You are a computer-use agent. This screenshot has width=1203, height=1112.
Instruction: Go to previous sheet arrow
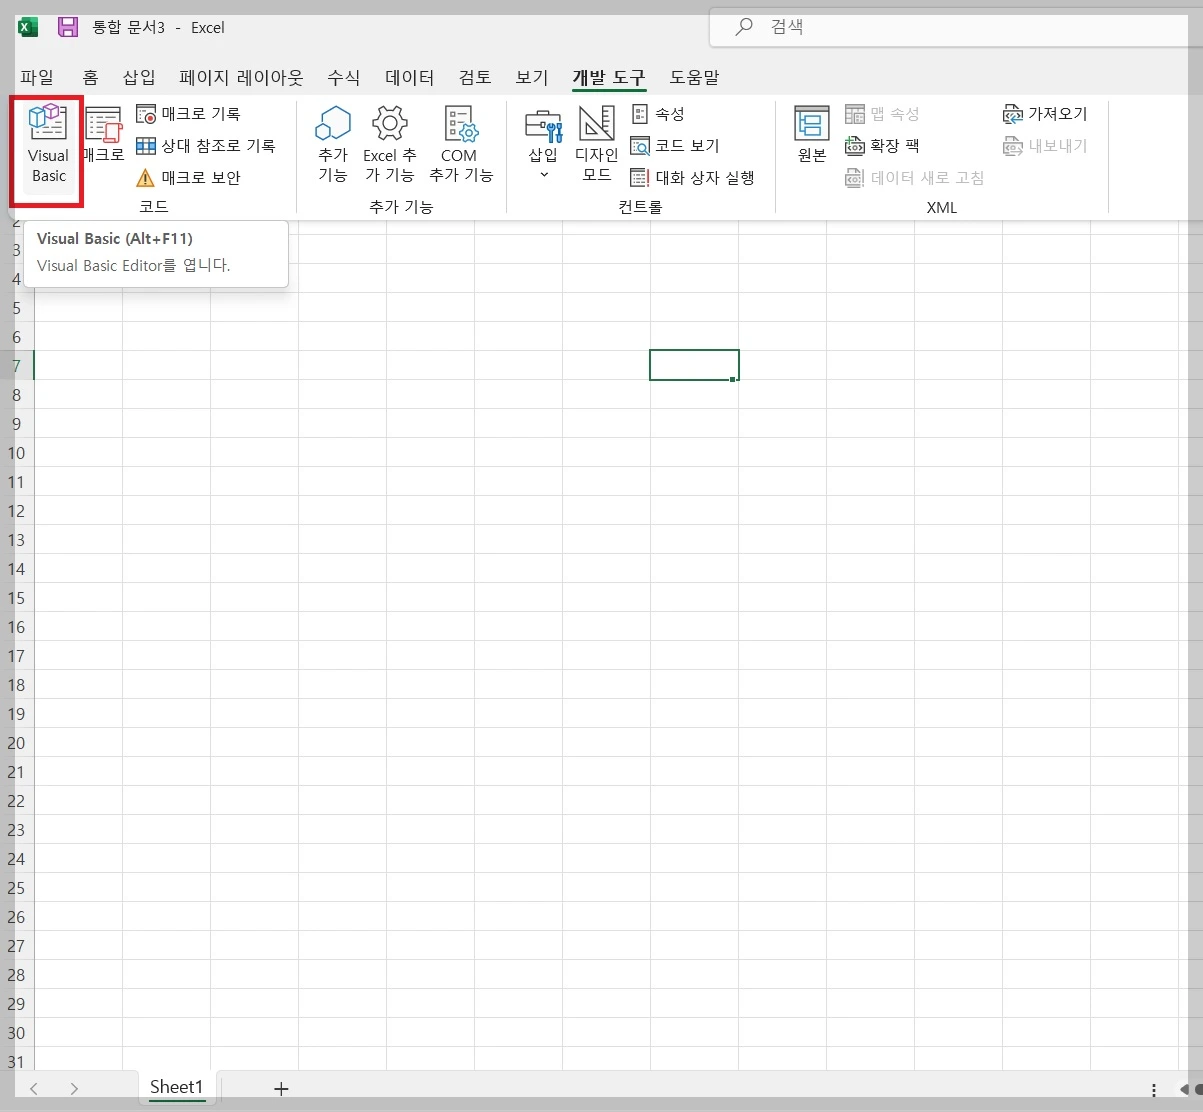click(x=34, y=1088)
